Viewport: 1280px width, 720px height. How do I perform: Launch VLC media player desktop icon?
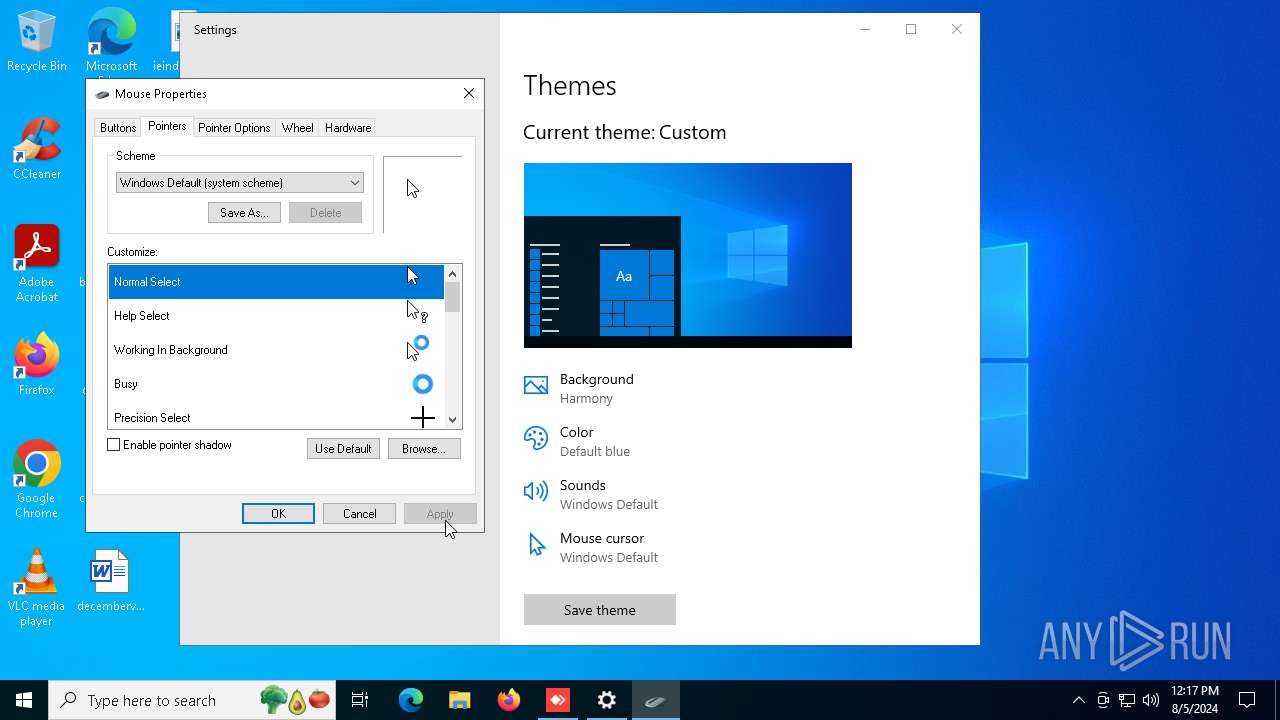point(37,587)
